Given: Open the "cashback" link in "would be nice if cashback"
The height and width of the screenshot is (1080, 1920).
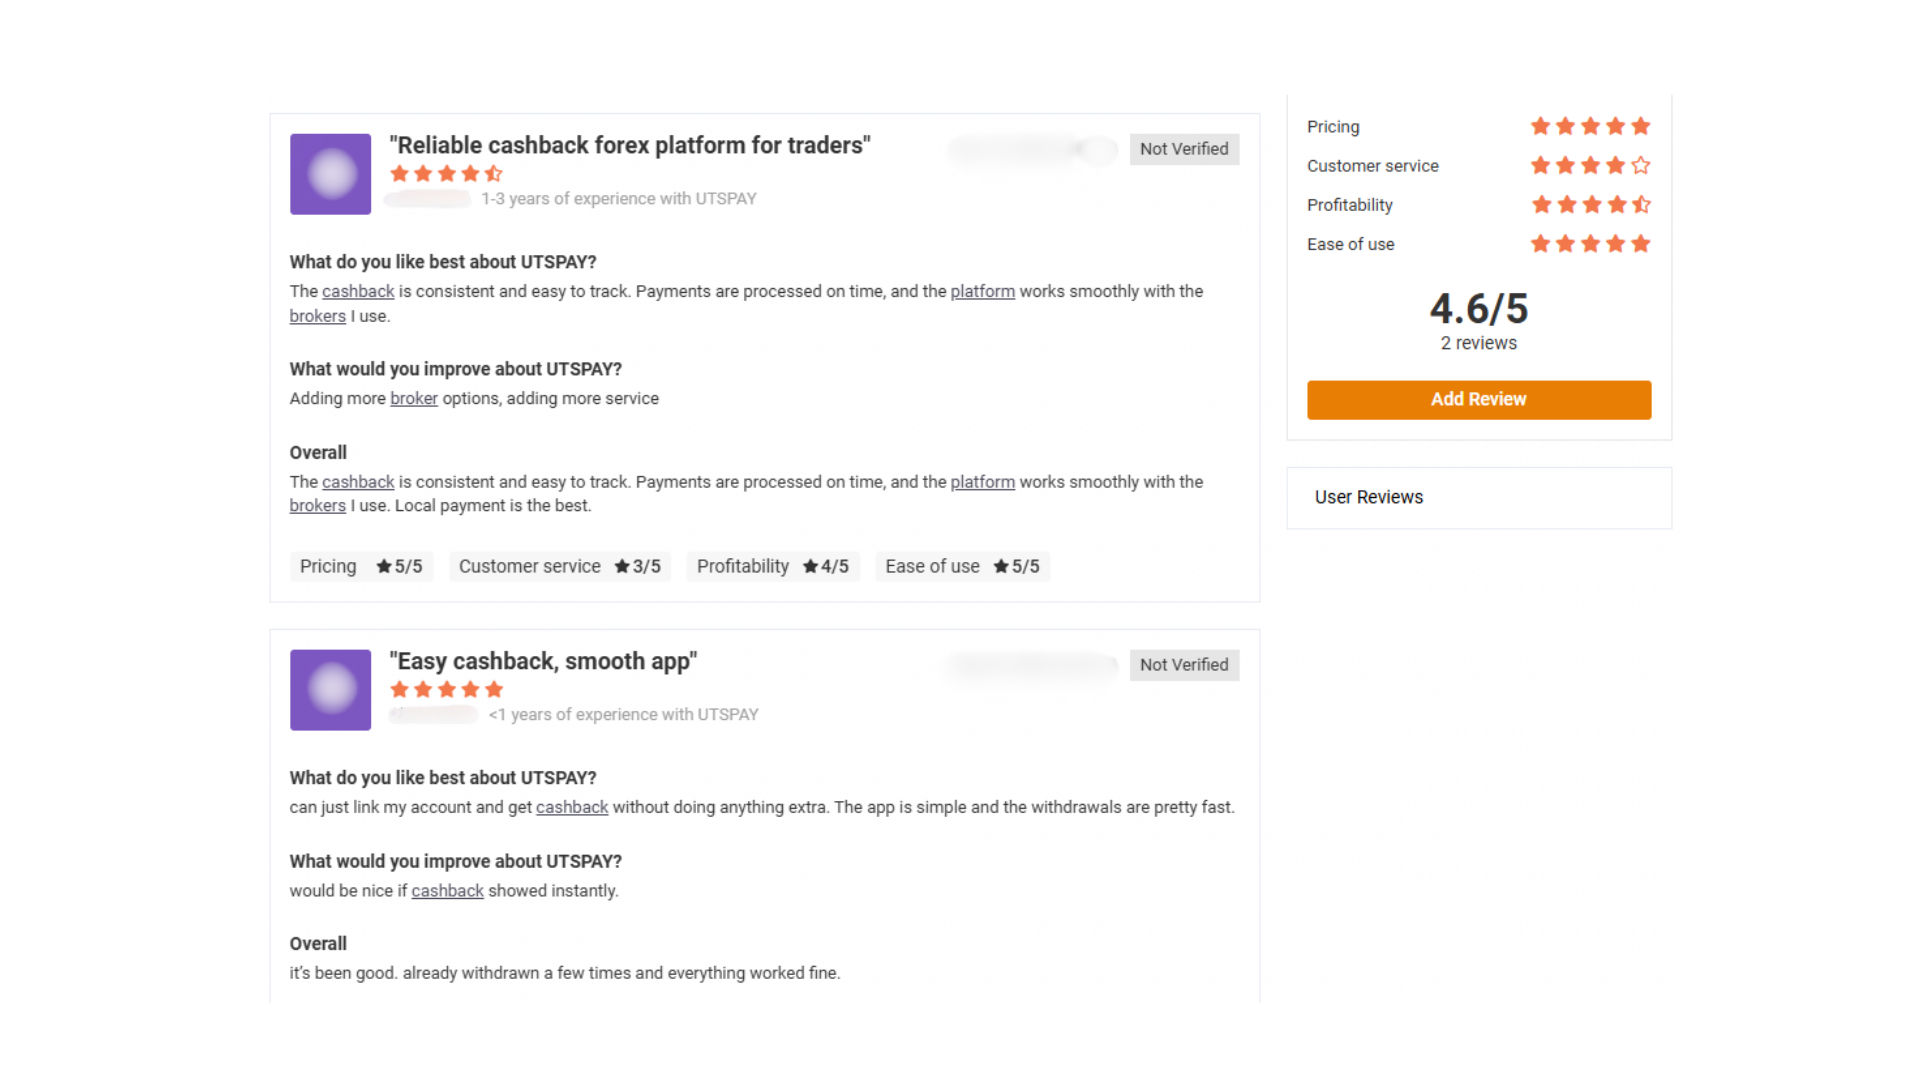Looking at the screenshot, I should pos(447,891).
